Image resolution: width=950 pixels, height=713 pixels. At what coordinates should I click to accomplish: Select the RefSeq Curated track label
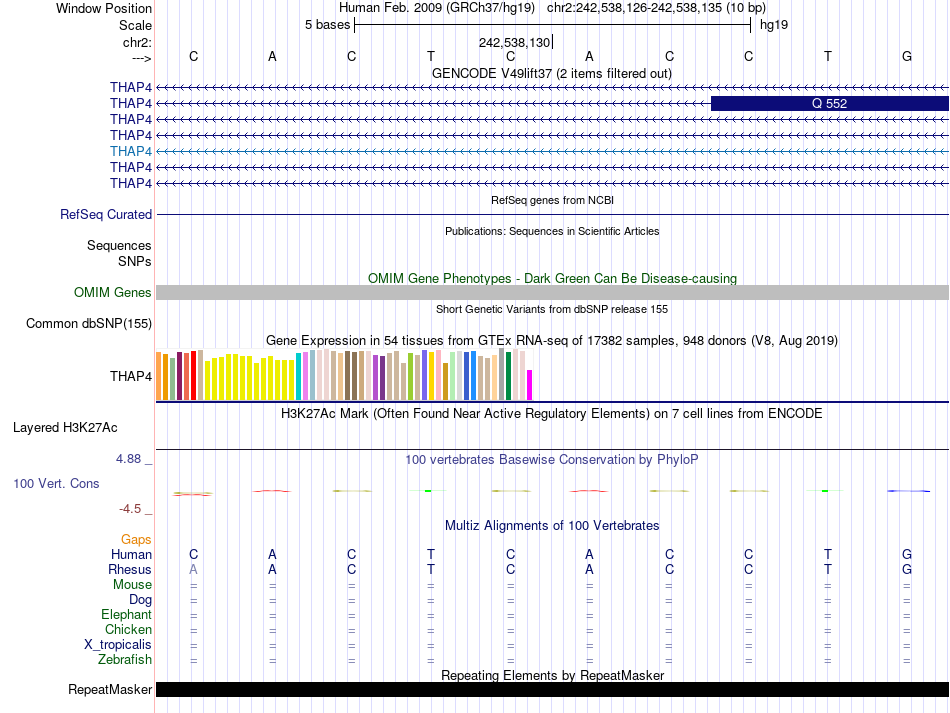point(106,214)
